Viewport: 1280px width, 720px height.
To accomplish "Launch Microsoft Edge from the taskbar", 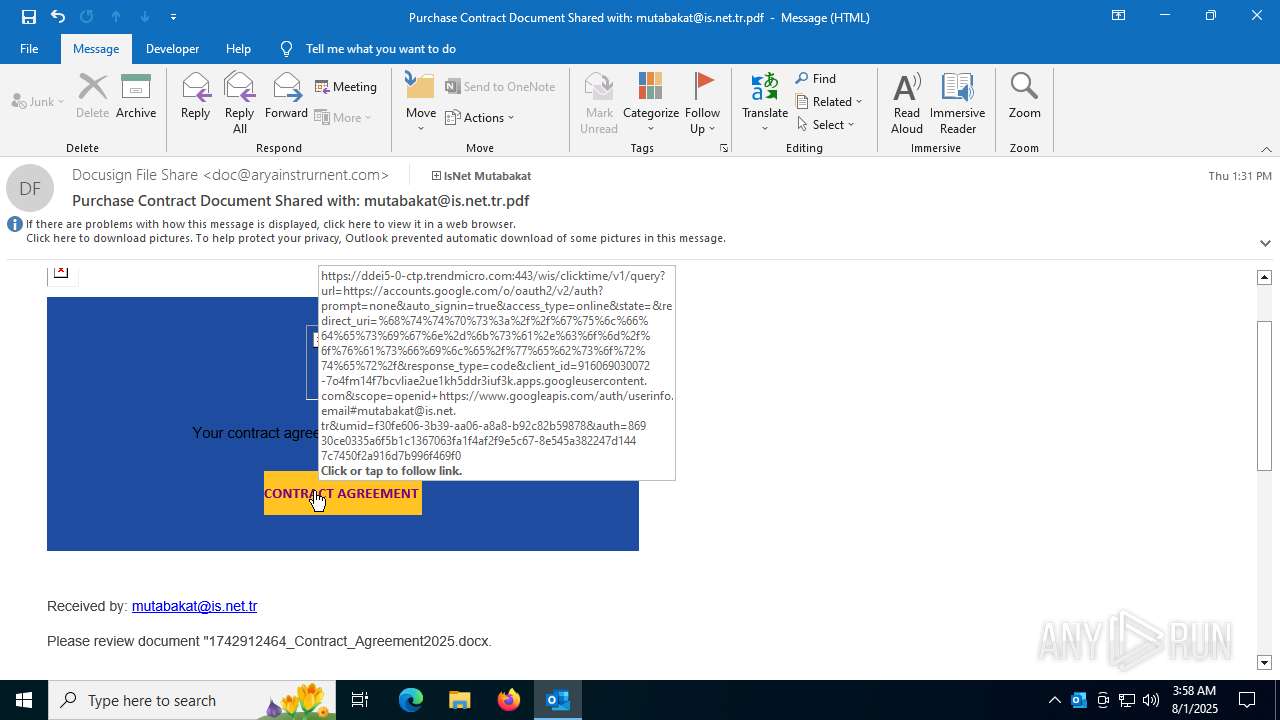I will (x=411, y=700).
